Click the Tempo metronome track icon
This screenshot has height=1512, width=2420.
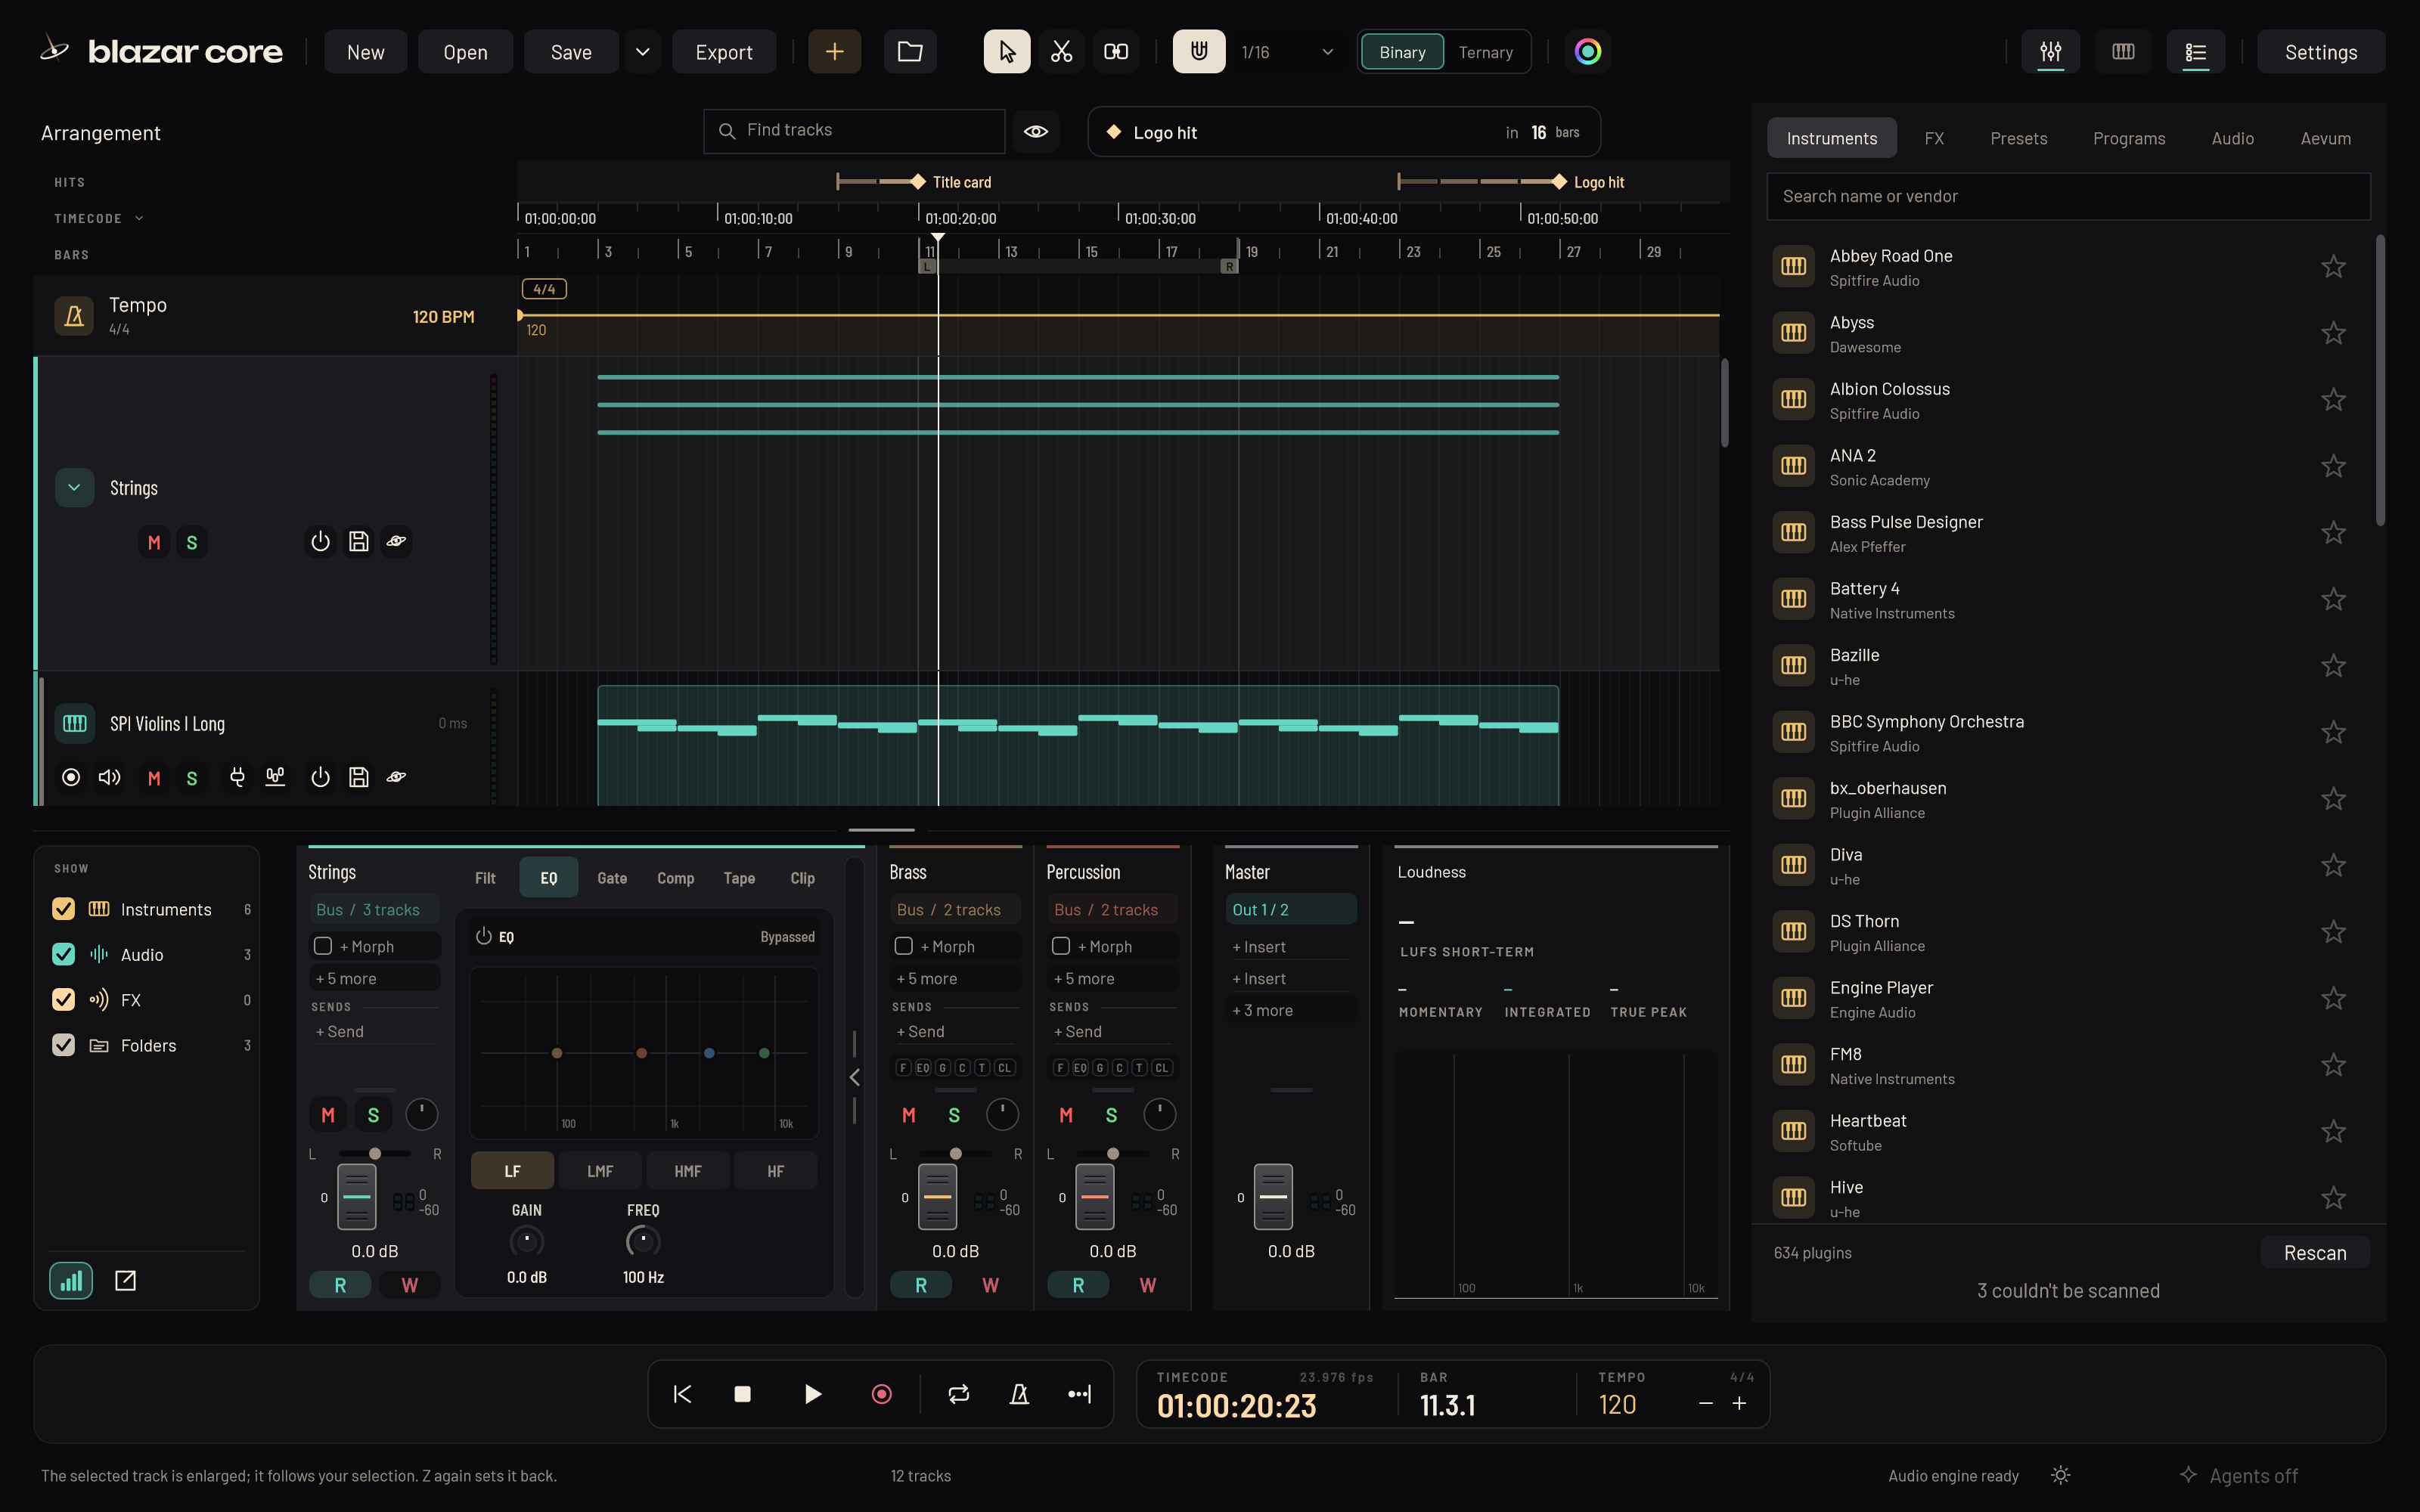[x=74, y=316]
